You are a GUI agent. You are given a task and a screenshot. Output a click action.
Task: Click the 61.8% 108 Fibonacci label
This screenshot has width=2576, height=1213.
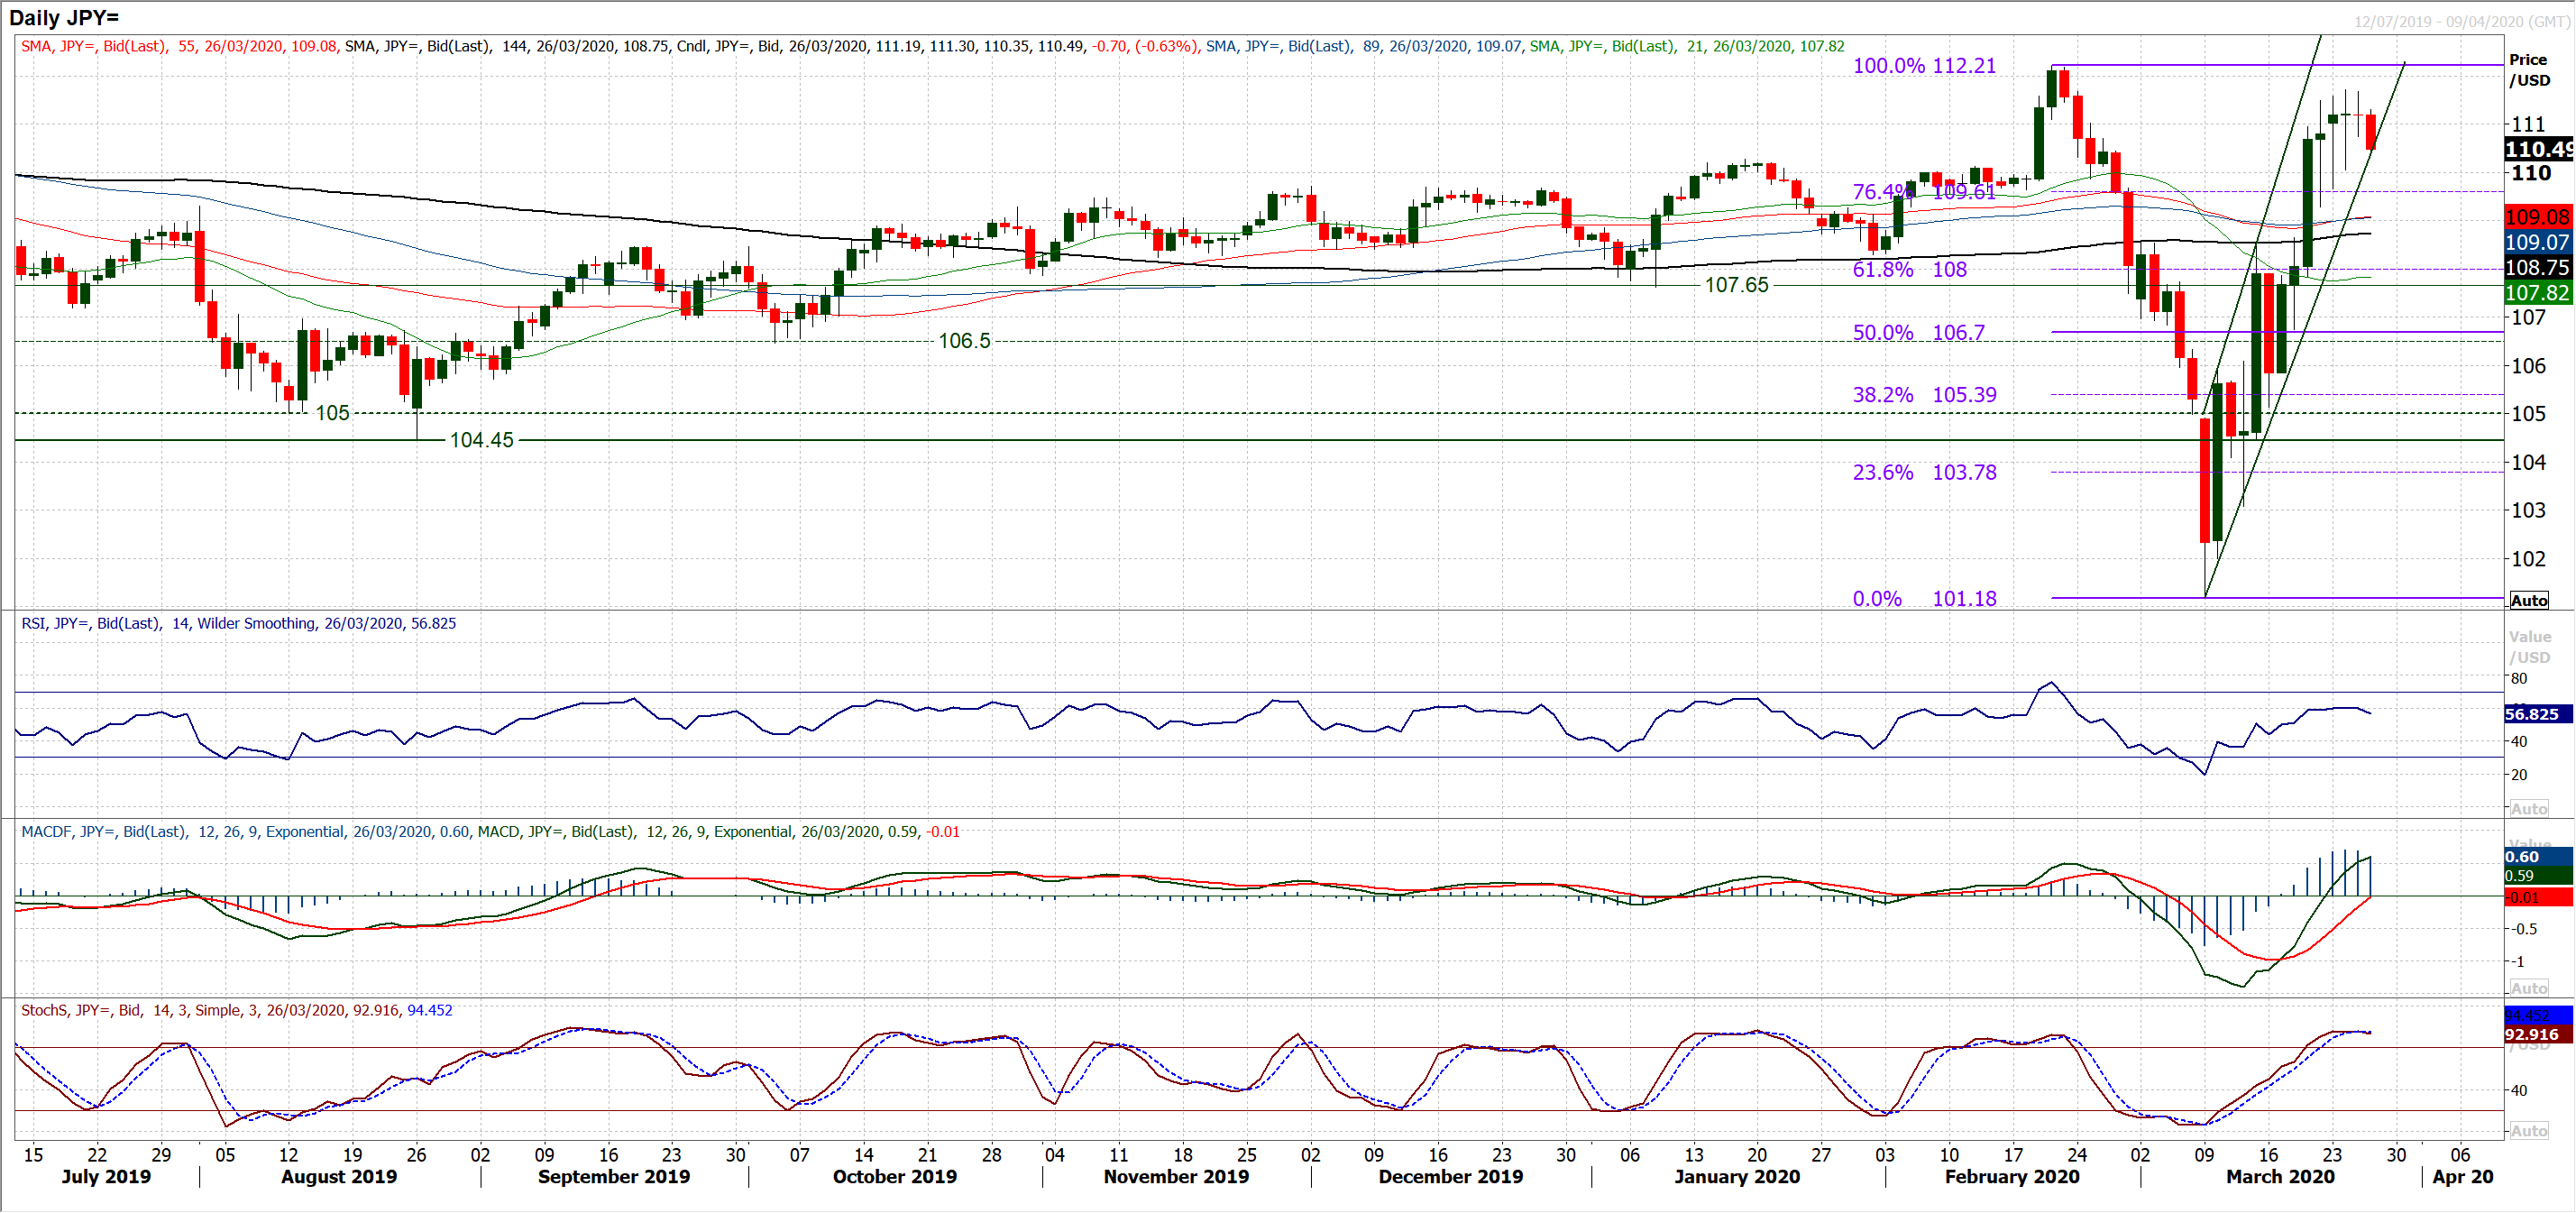click(x=1909, y=269)
